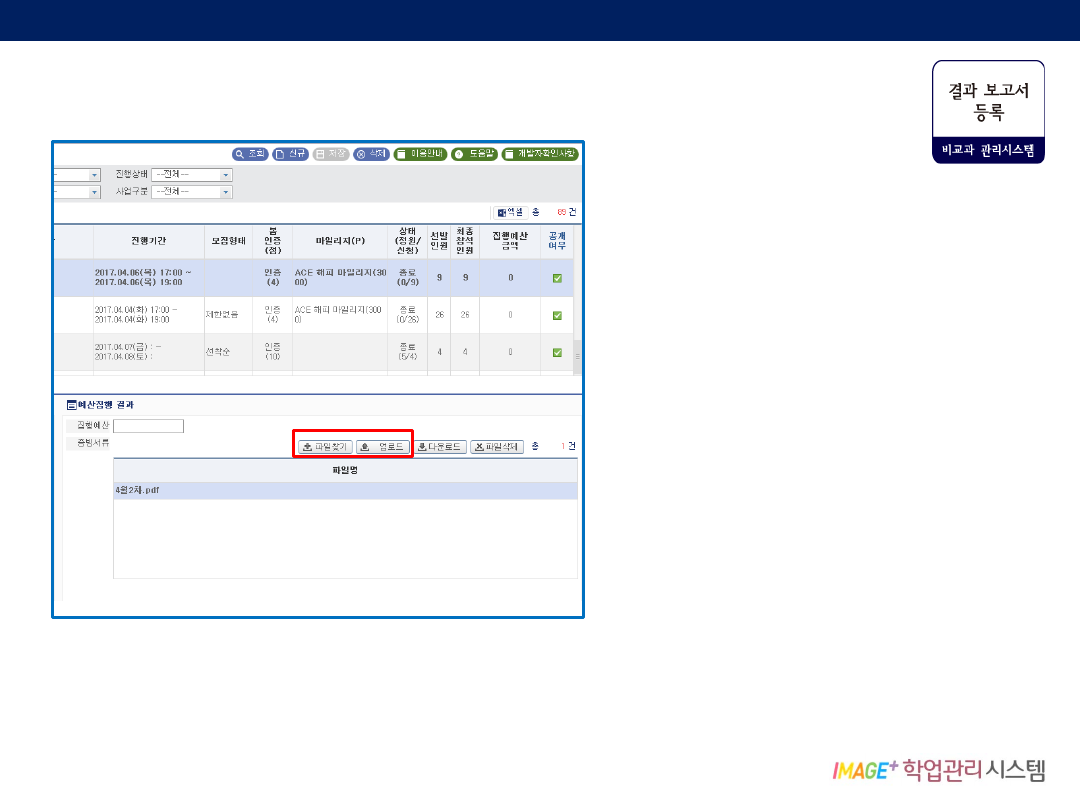Open the 사업구분 dropdown
Viewport: 1080px width, 810px height.
pyautogui.click(x=191, y=191)
